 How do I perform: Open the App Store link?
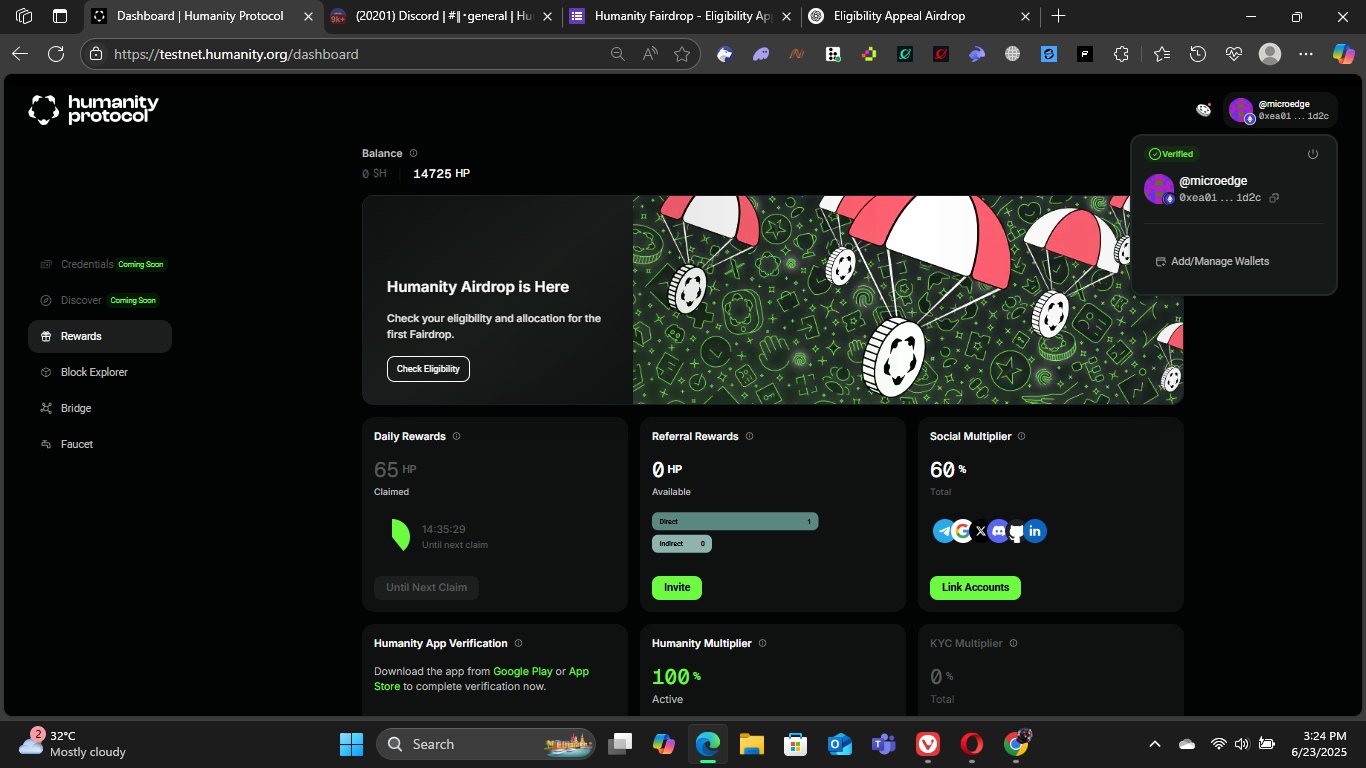481,679
